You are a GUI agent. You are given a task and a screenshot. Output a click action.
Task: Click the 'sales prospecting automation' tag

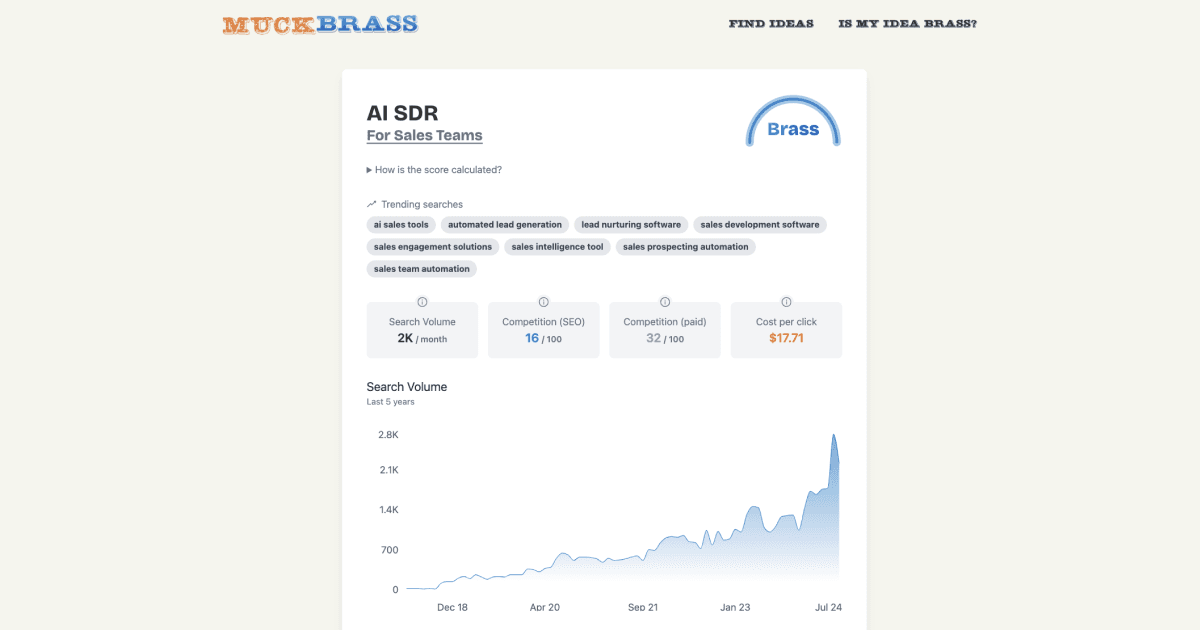pyautogui.click(x=686, y=246)
